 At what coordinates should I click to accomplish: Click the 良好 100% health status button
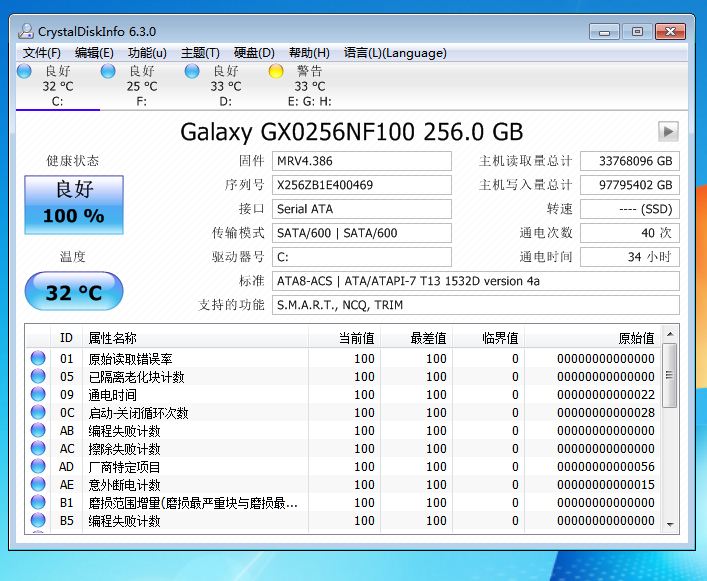coord(74,205)
